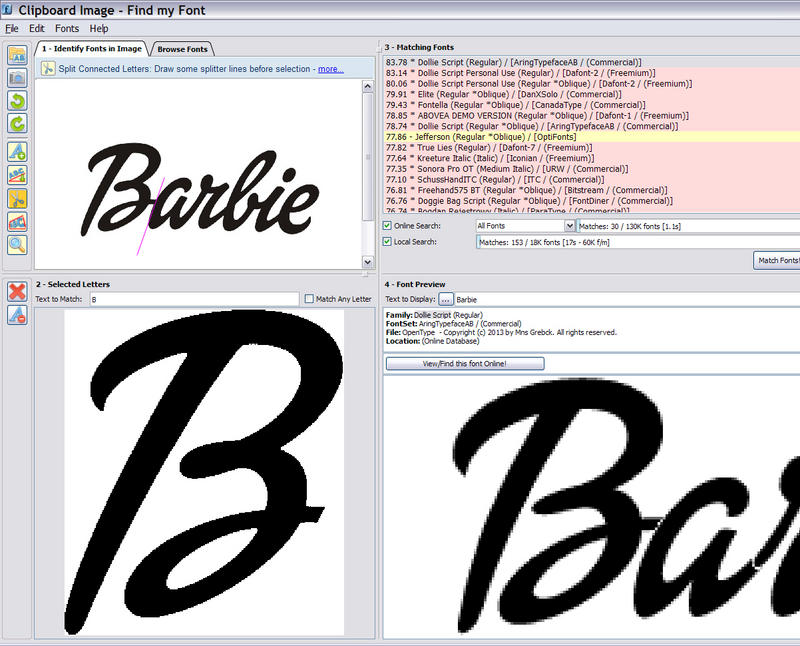Screen dimensions: 800x646
Task: Click the local 'Matches: 153 / 18K fonts' status text
Action: point(544,242)
